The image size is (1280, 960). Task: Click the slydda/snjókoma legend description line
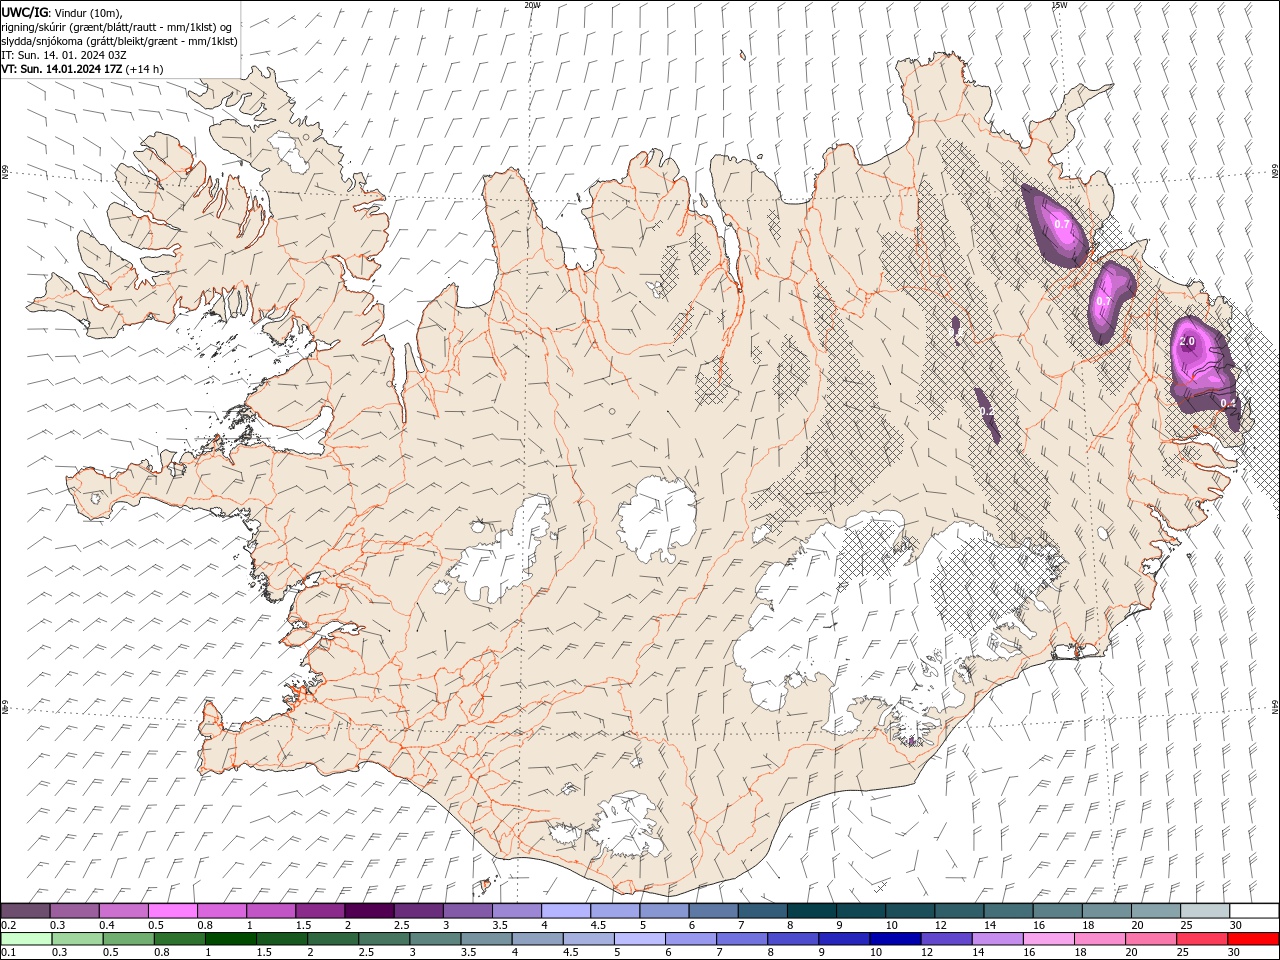pos(120,41)
